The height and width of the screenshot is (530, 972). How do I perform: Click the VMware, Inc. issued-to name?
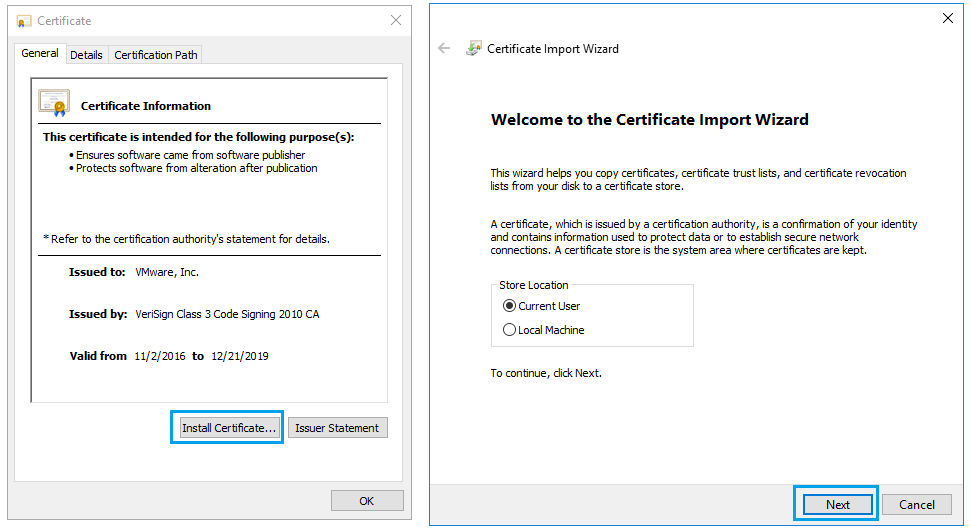coord(167,272)
